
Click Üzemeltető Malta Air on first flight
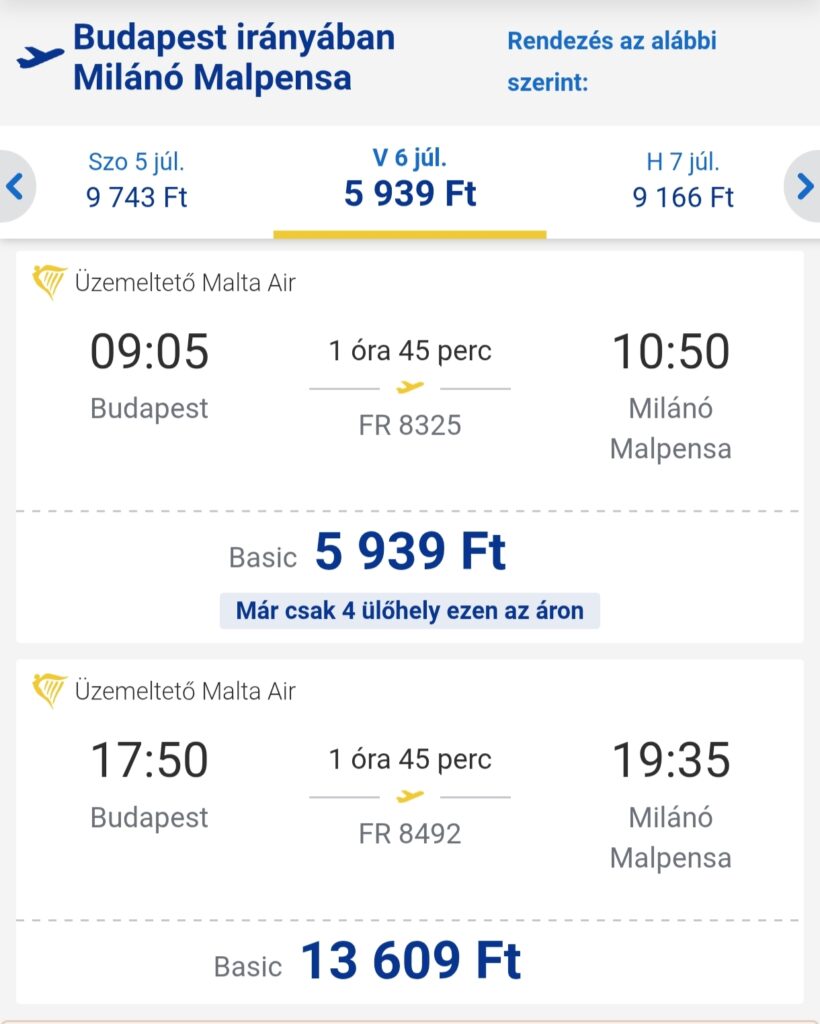[x=185, y=283]
